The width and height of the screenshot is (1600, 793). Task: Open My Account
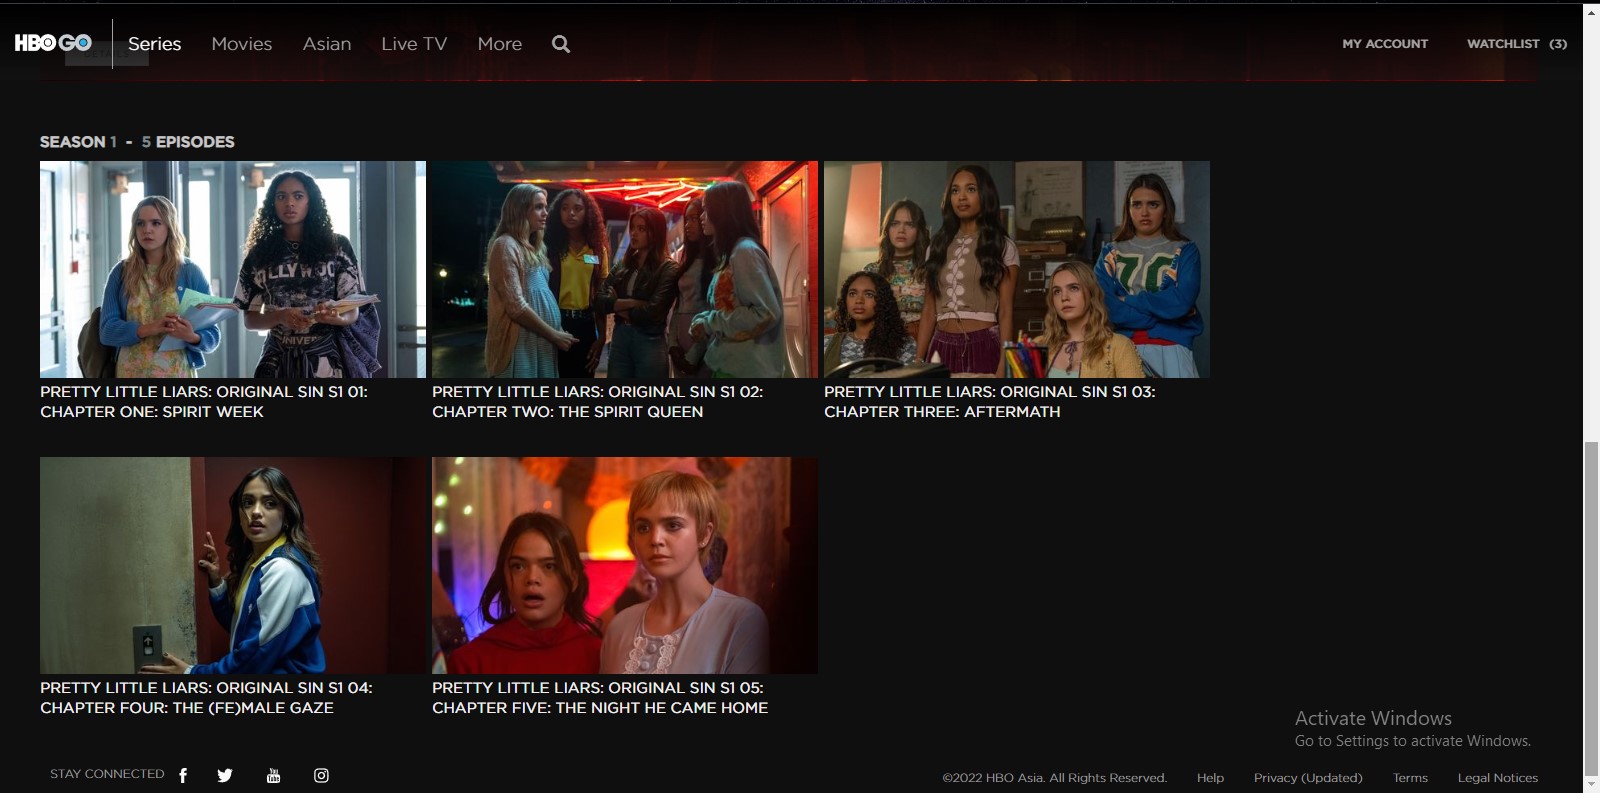pos(1385,44)
